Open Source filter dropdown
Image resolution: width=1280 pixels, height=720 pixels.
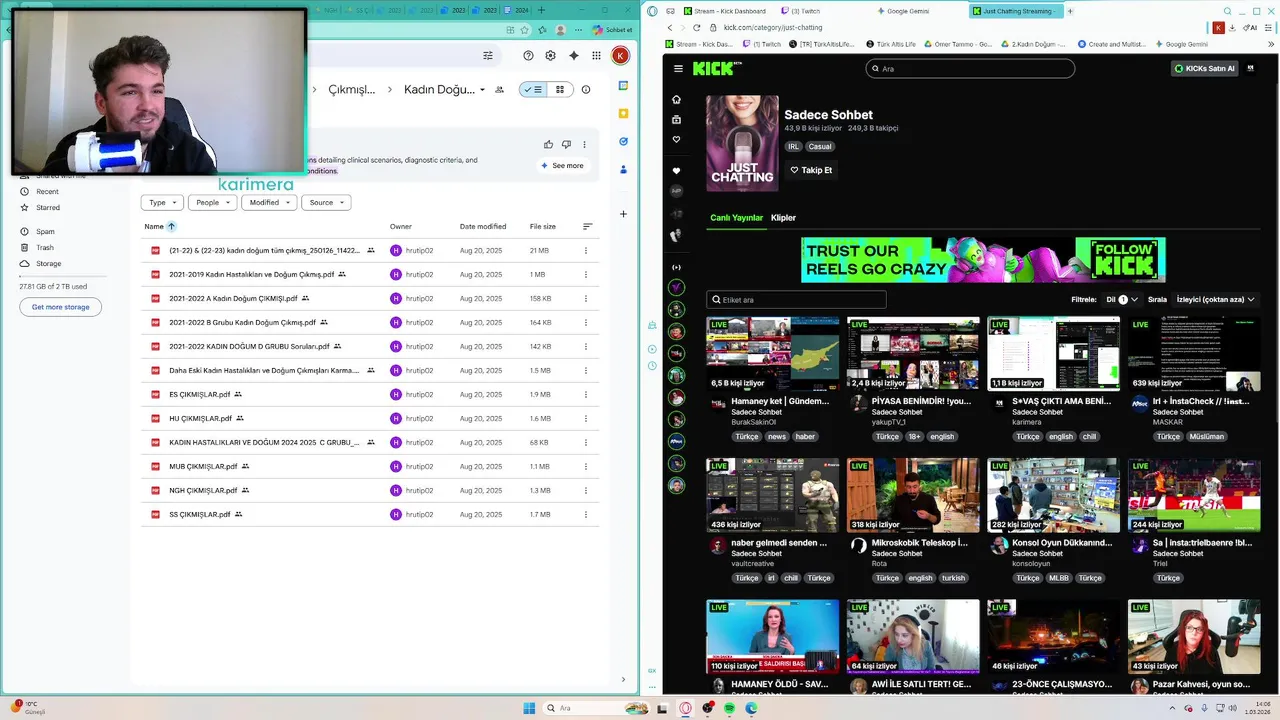327,202
